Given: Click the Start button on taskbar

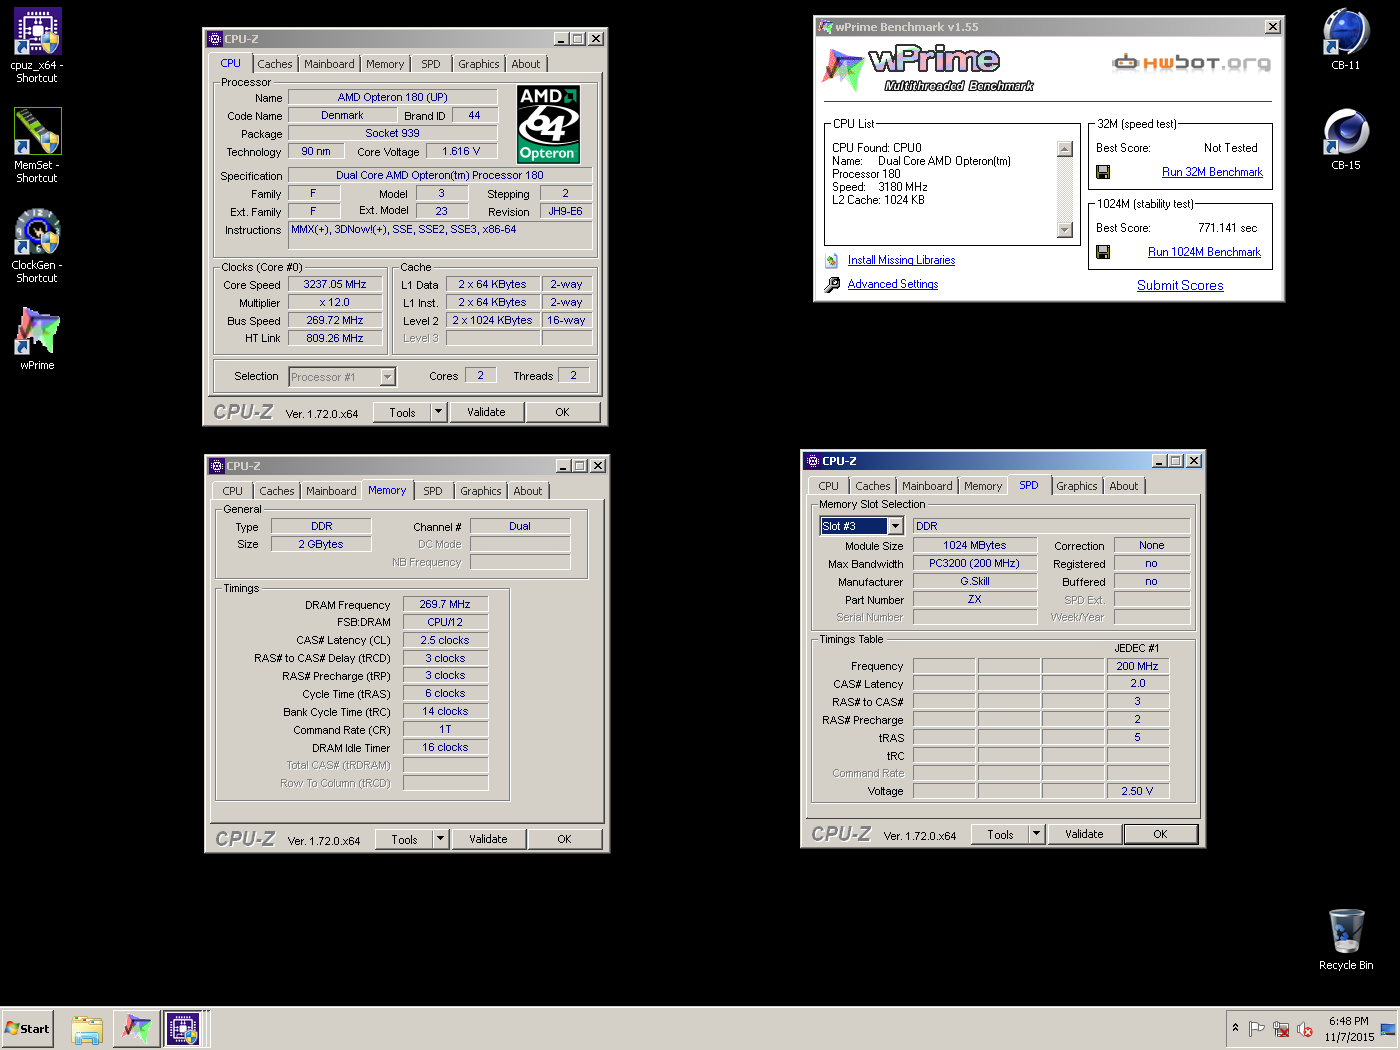Looking at the screenshot, I should [x=27, y=1028].
